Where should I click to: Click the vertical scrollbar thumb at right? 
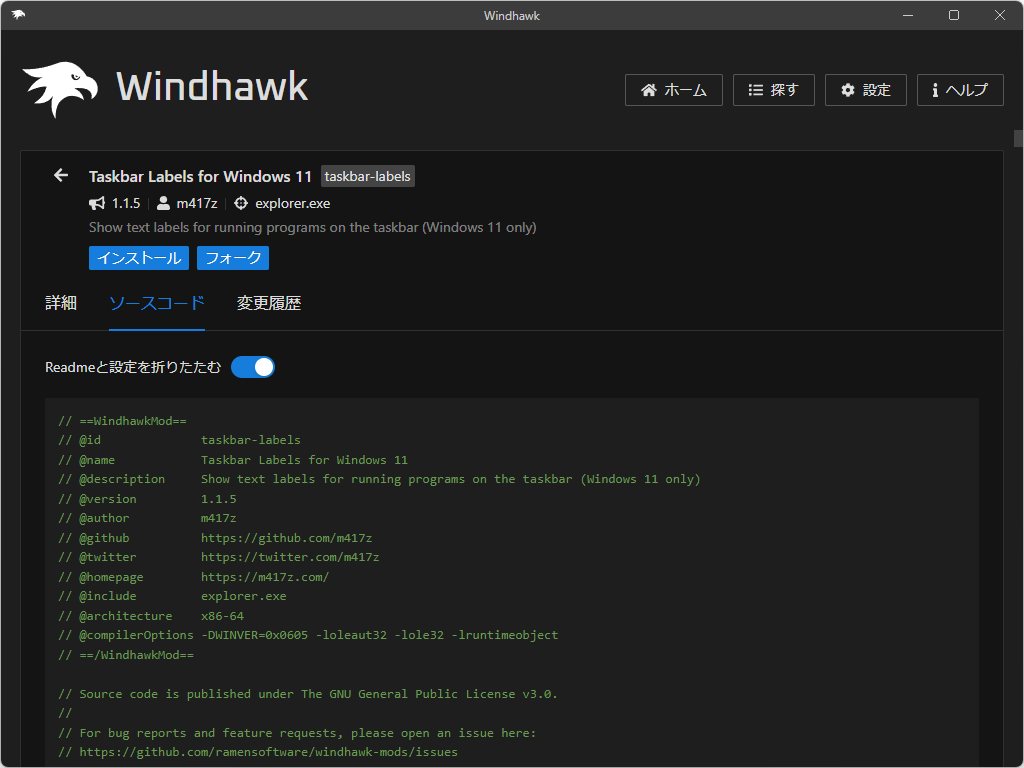[x=1018, y=138]
